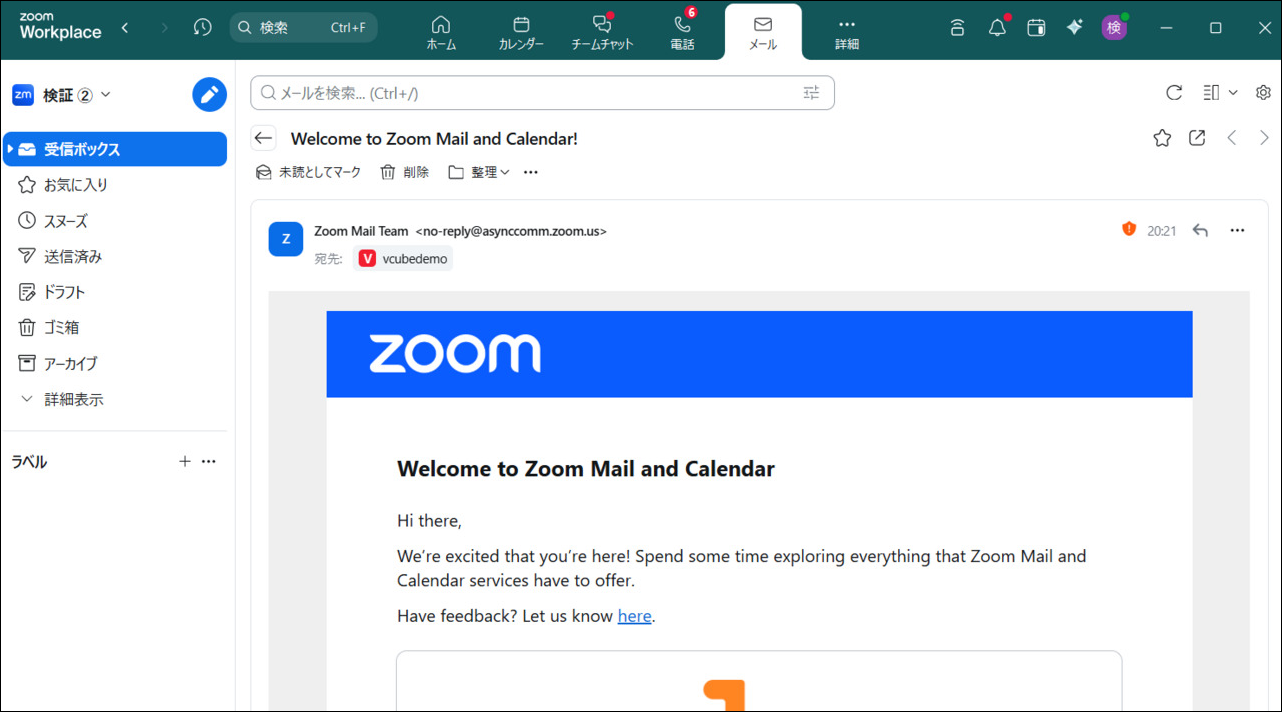Switch to the カレンダー tab
The image size is (1282, 712).
521,32
